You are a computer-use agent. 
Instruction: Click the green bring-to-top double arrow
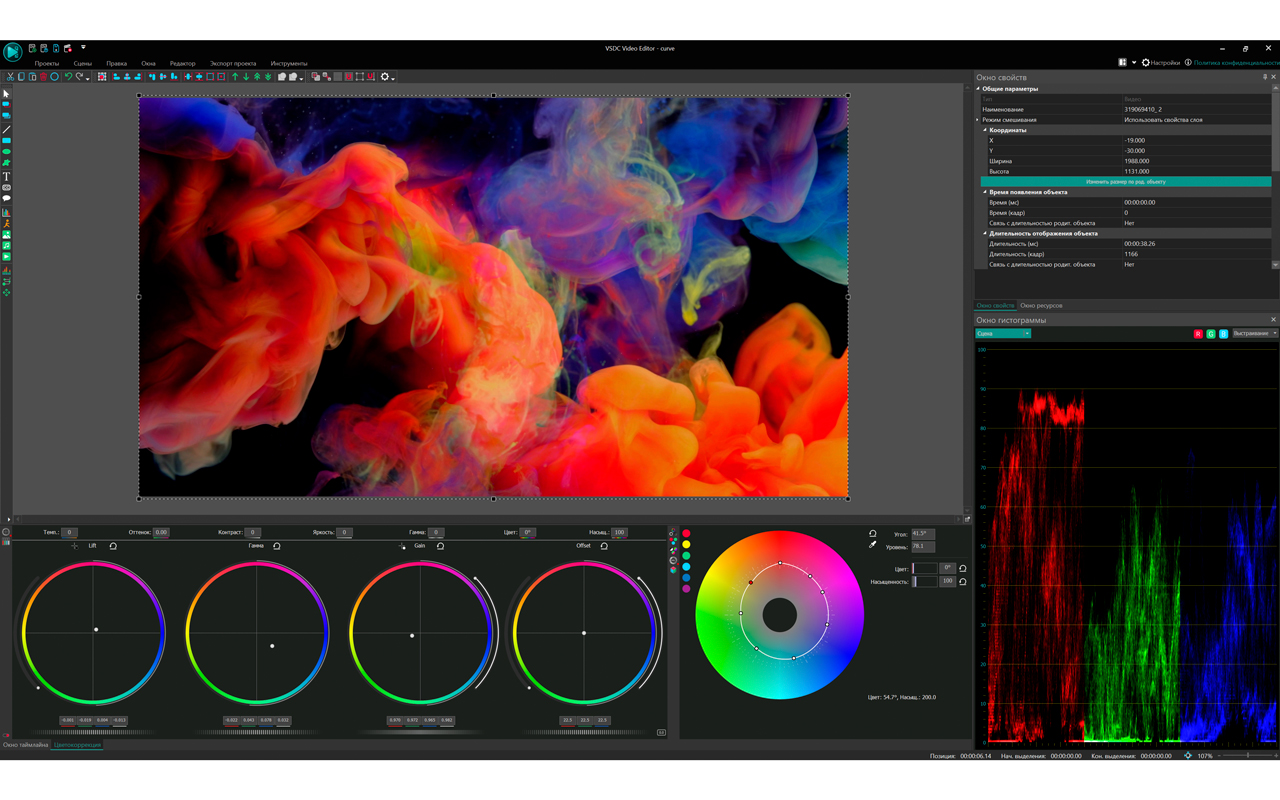click(x=257, y=77)
